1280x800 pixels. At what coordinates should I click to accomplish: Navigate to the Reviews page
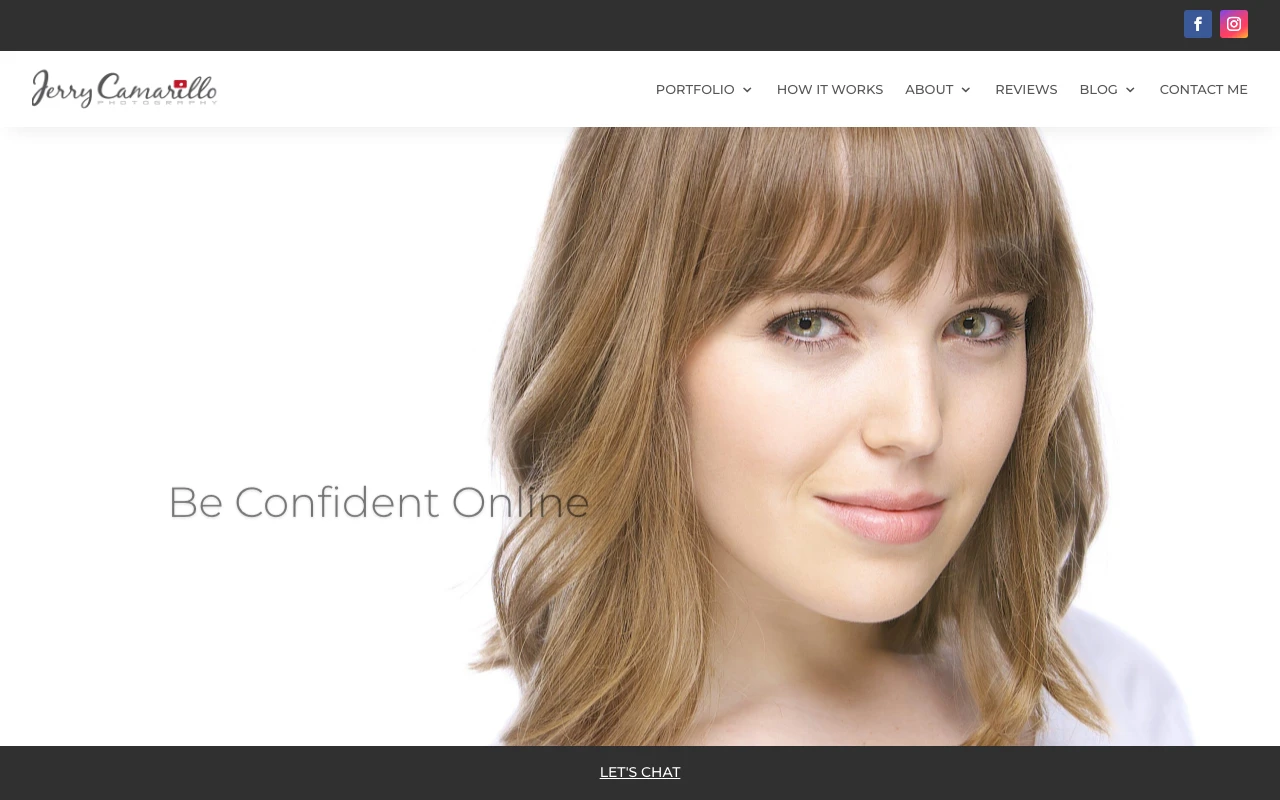click(1025, 89)
